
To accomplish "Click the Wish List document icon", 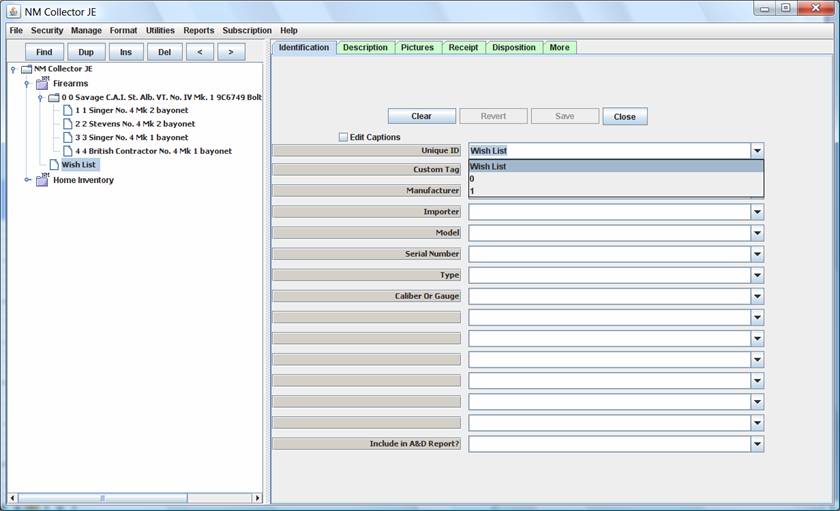I will click(54, 165).
